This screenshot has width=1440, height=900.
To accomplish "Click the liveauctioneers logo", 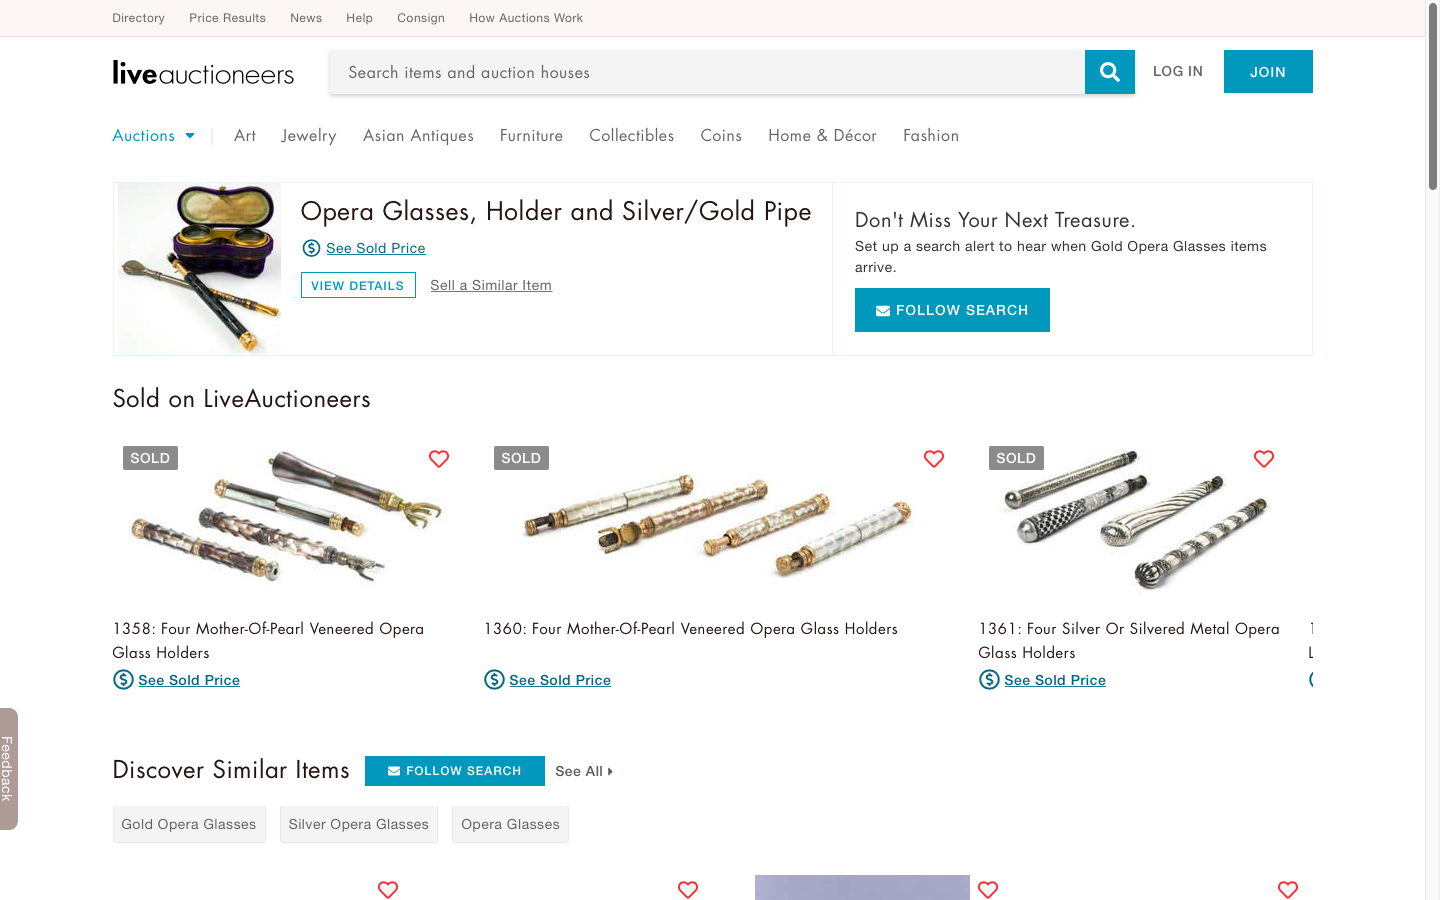I will point(203,73).
